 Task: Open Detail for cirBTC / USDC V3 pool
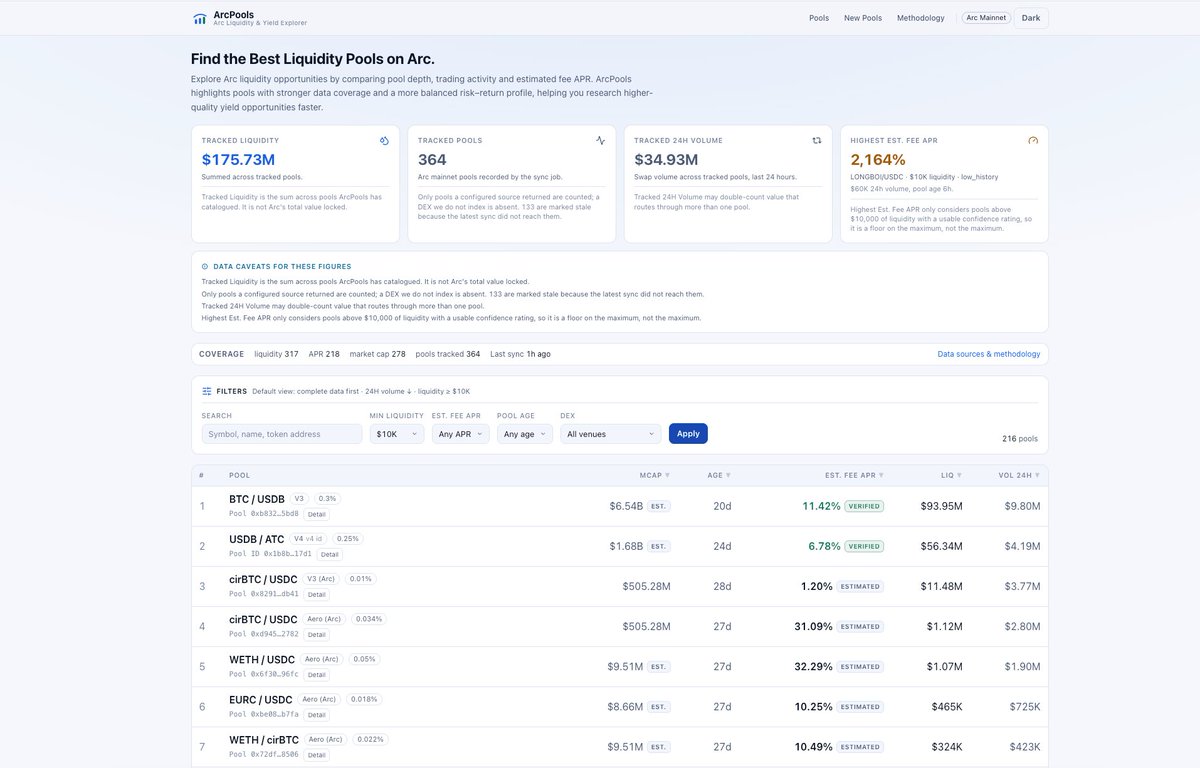(x=316, y=594)
